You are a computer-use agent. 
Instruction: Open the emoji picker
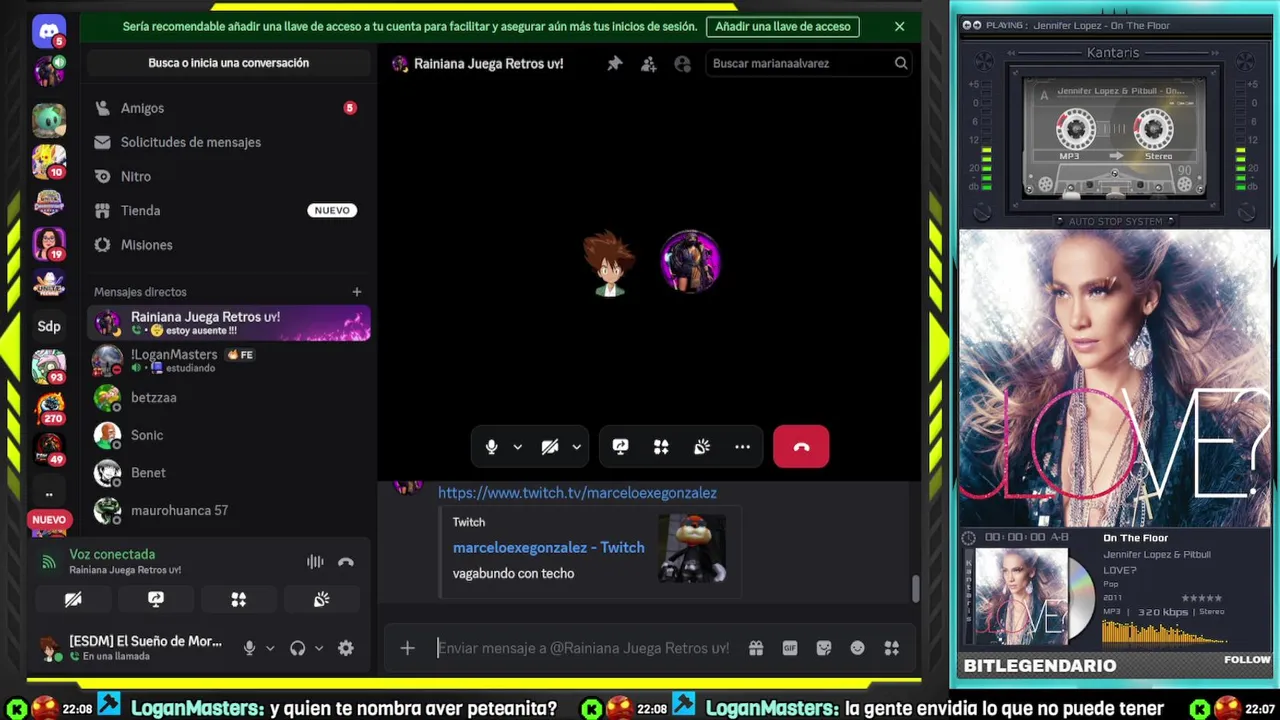click(x=857, y=648)
